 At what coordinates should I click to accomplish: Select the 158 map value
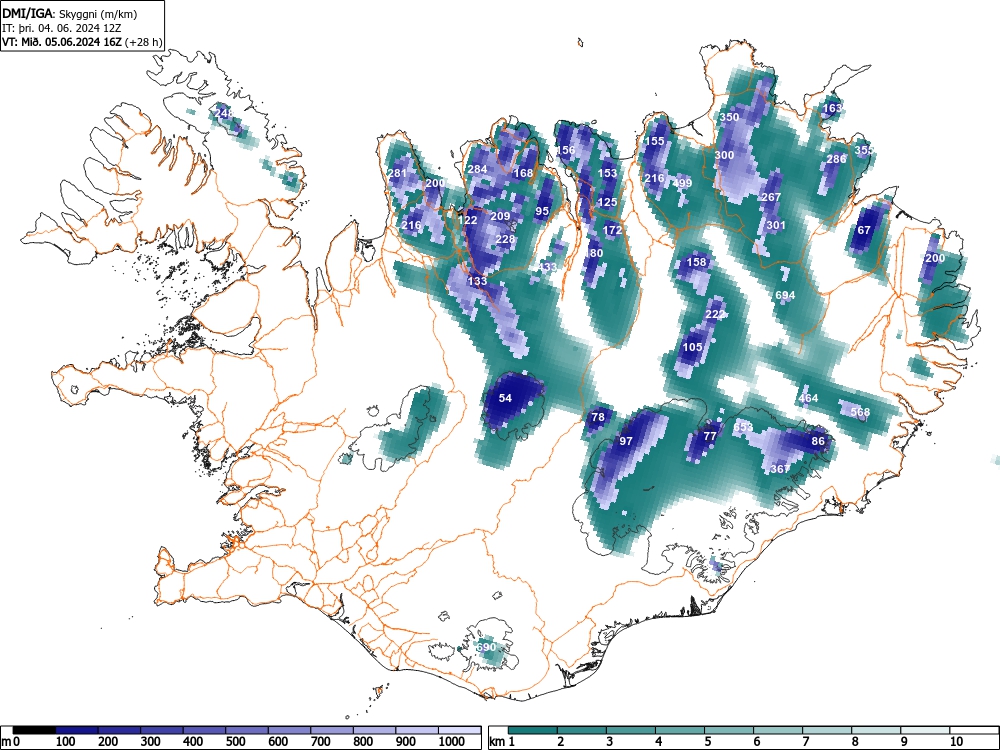pyautogui.click(x=696, y=261)
